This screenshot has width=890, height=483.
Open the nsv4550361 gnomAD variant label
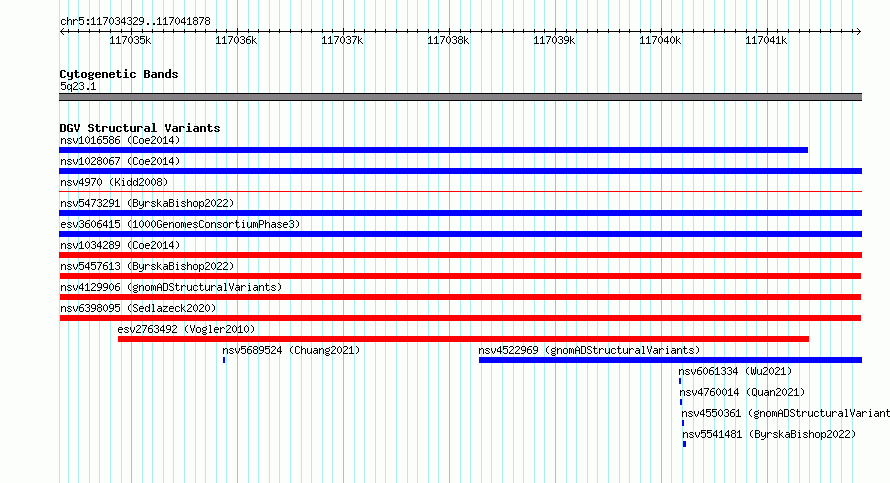pos(786,413)
